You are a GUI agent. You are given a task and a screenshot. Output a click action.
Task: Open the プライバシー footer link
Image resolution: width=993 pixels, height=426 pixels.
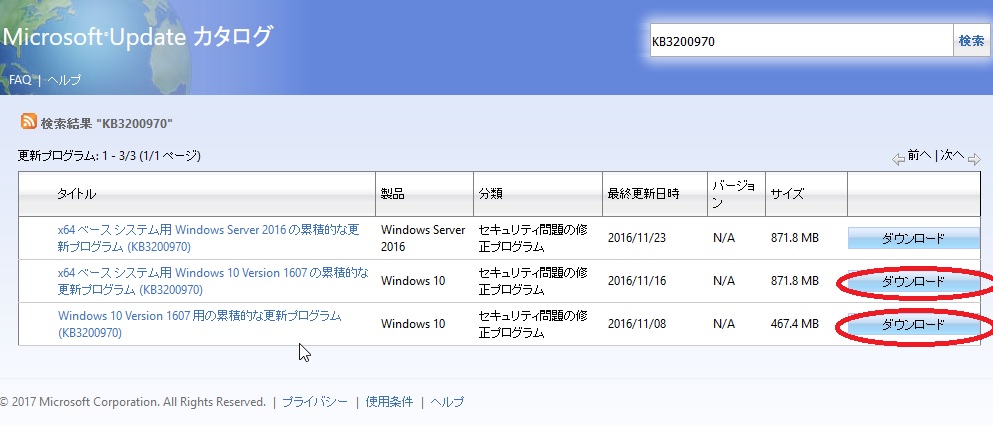click(315, 402)
